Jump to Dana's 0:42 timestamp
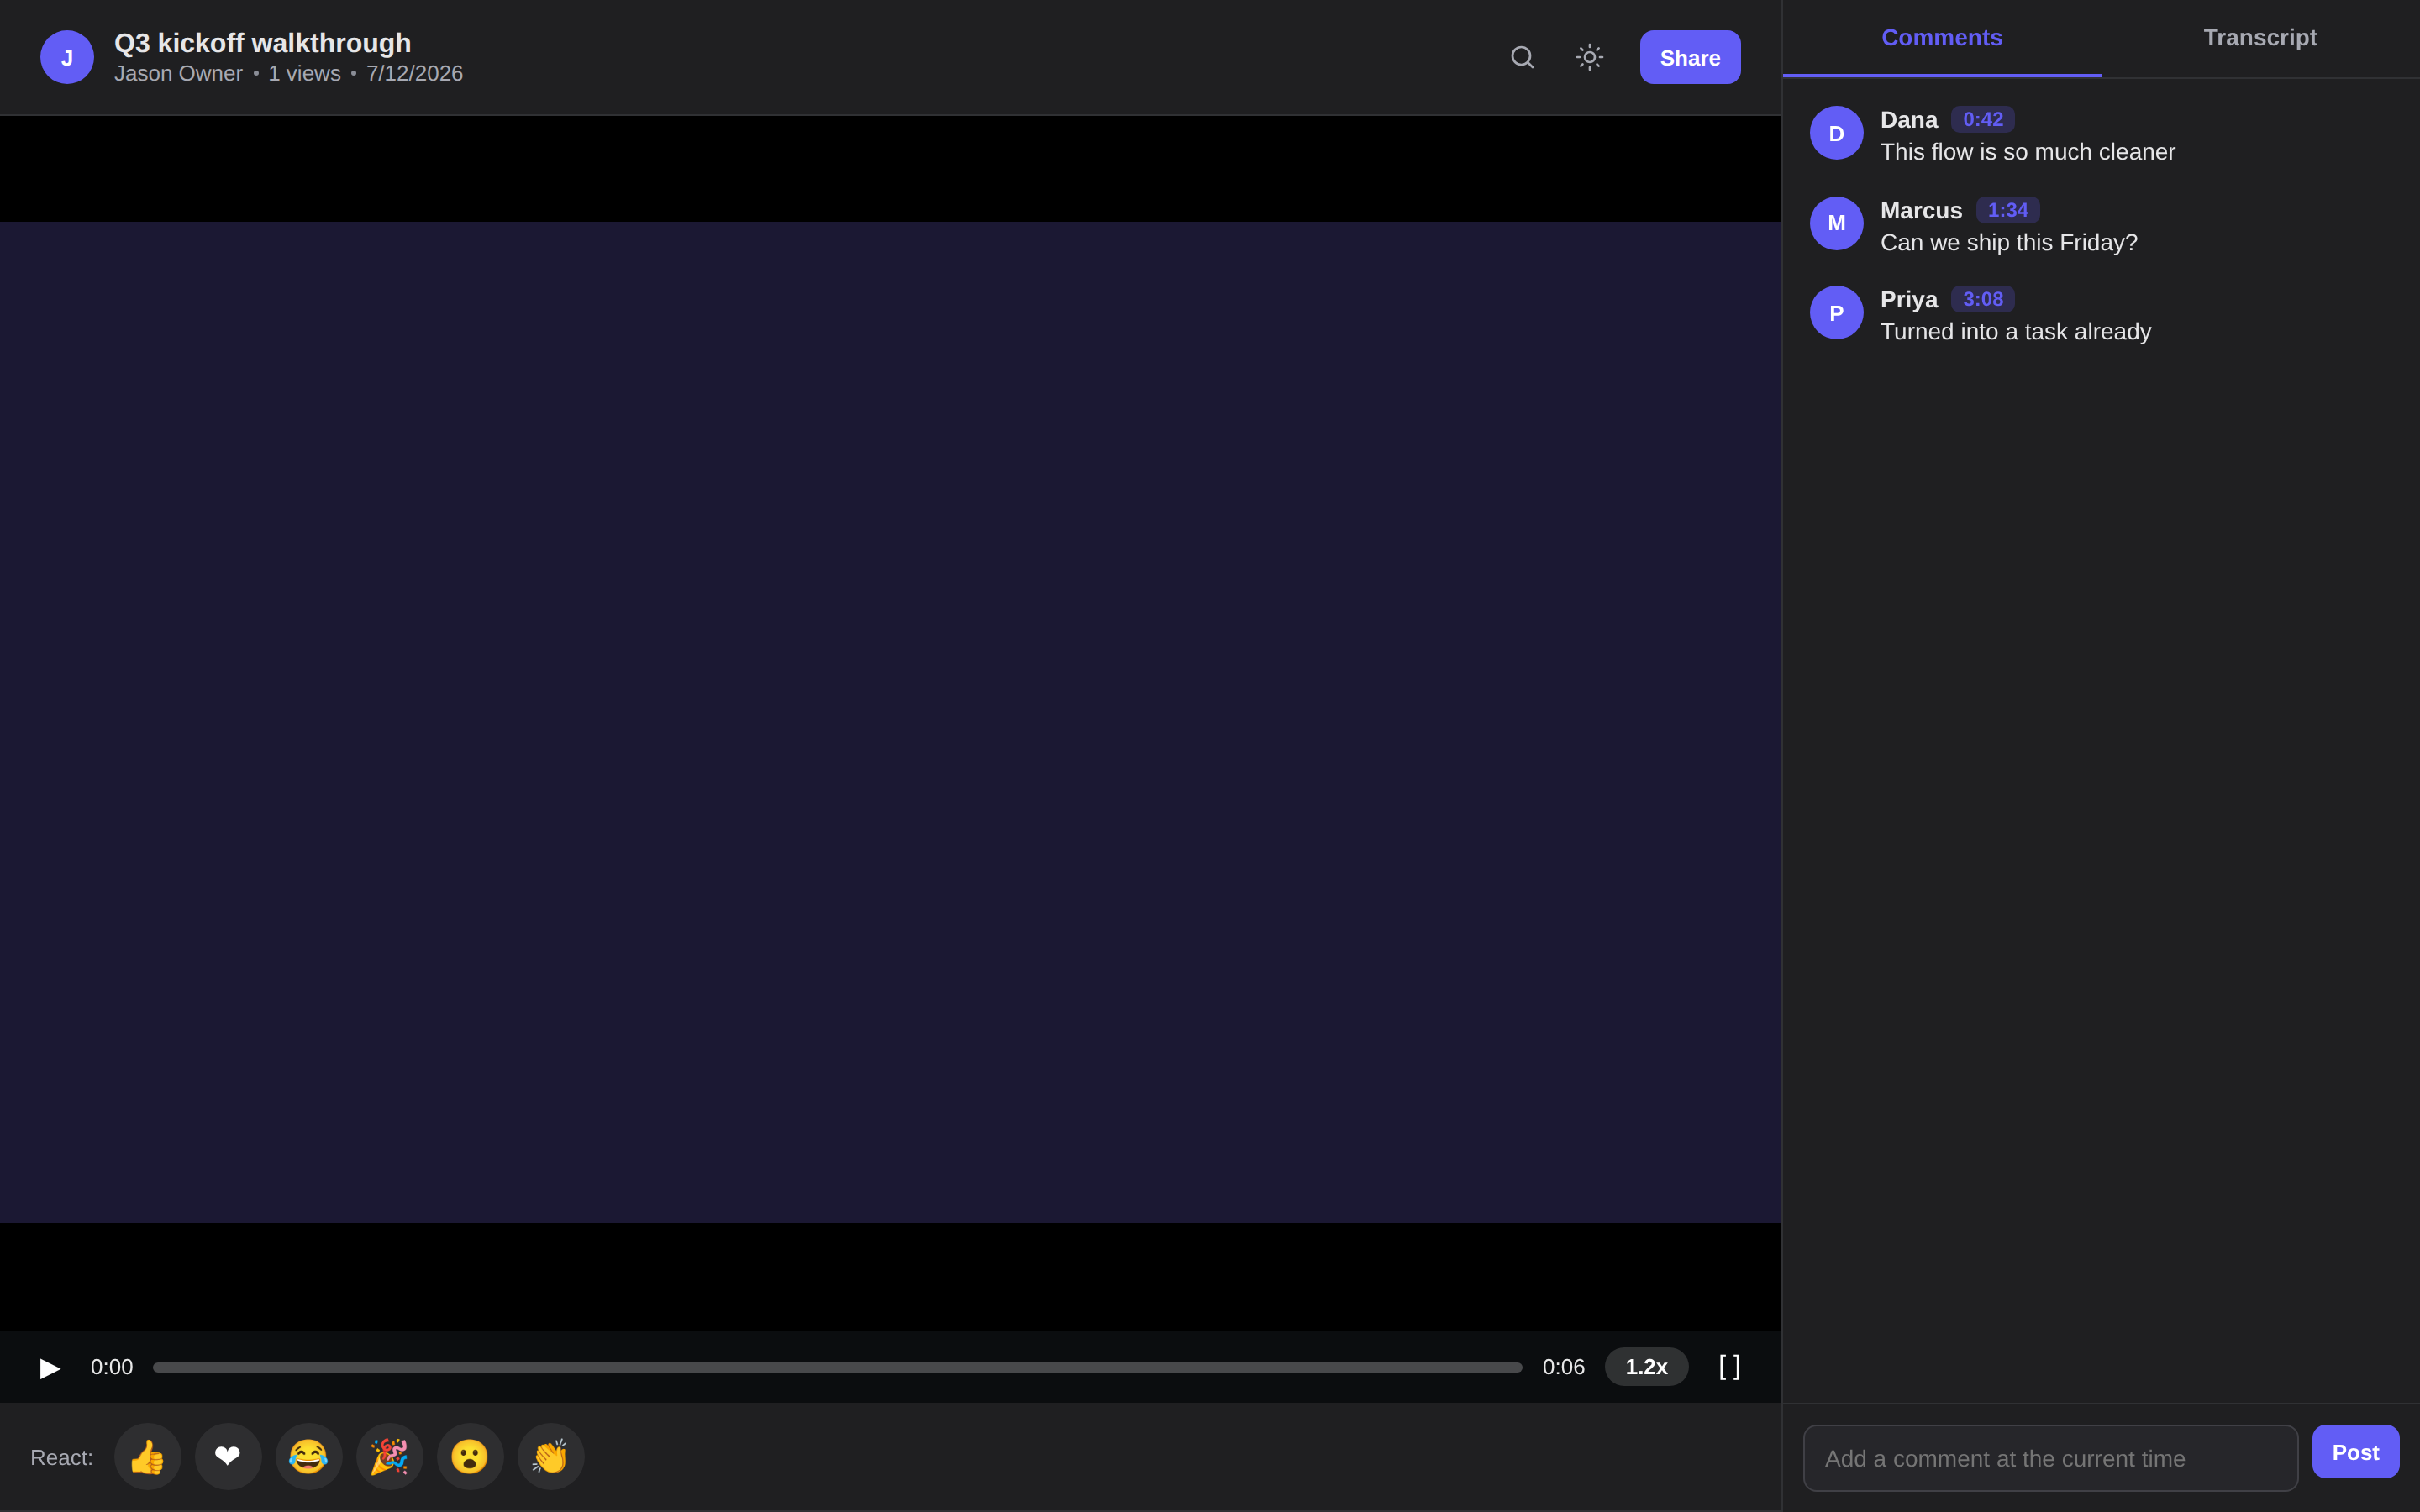 [x=1982, y=119]
